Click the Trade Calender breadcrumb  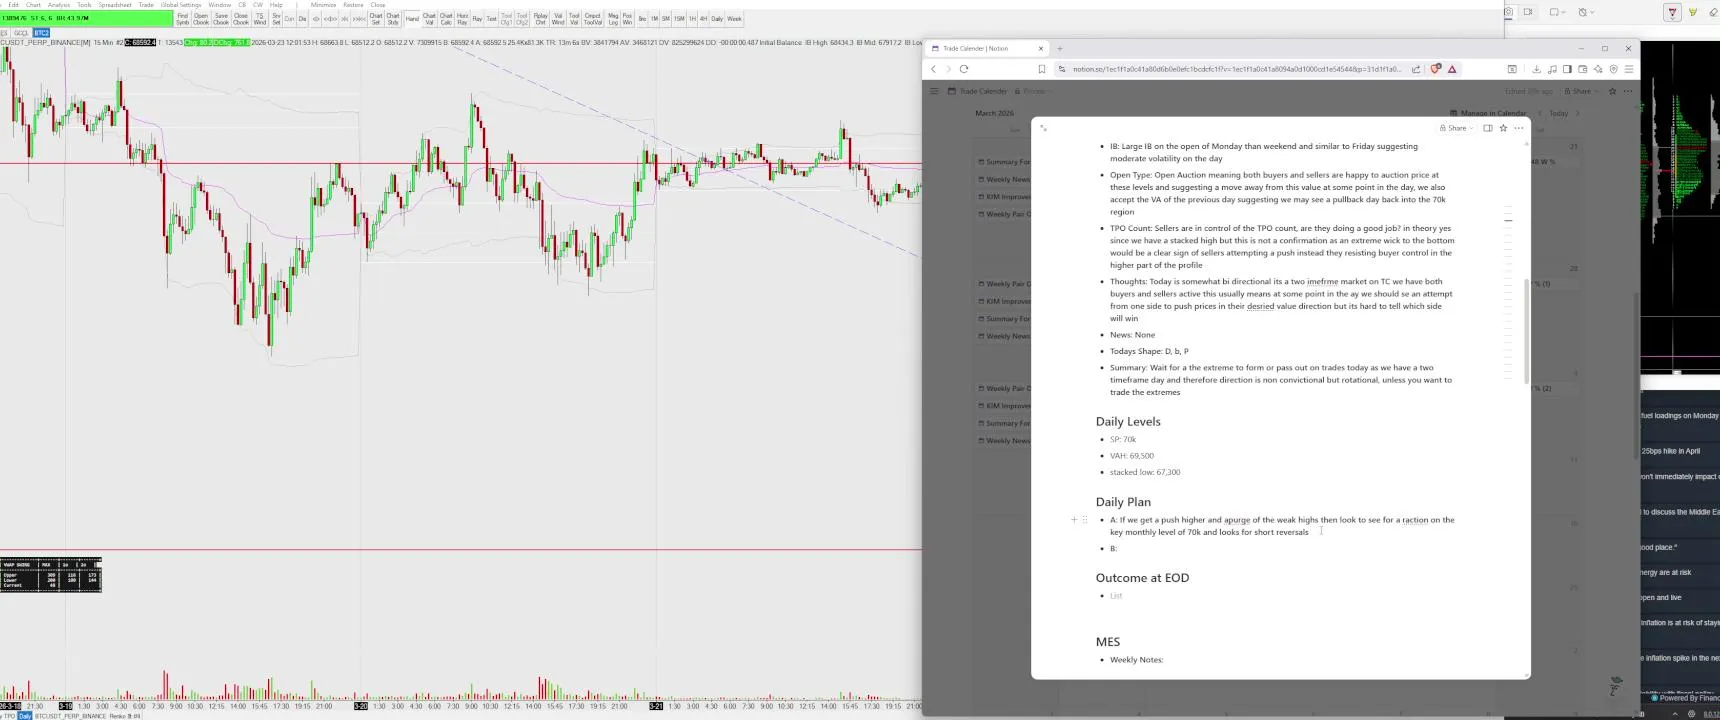coord(978,91)
